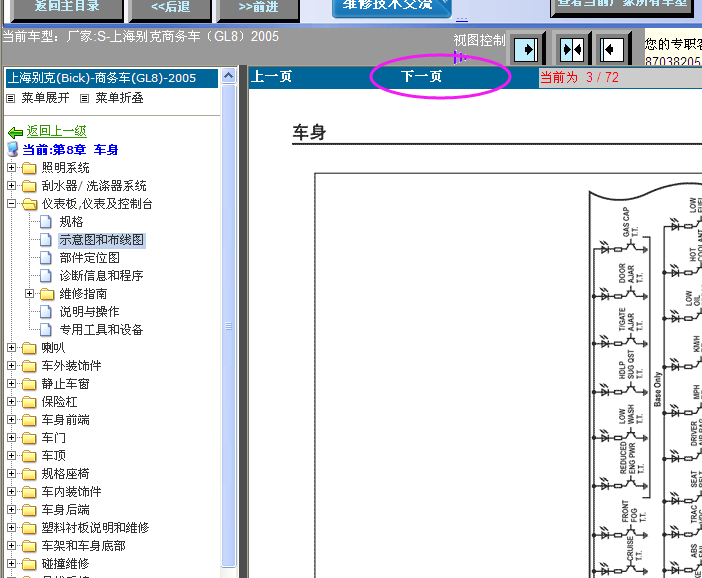Viewport: 702px width, 578px height.
Task: Click the 照明系统 folder icon
Action: click(29, 168)
